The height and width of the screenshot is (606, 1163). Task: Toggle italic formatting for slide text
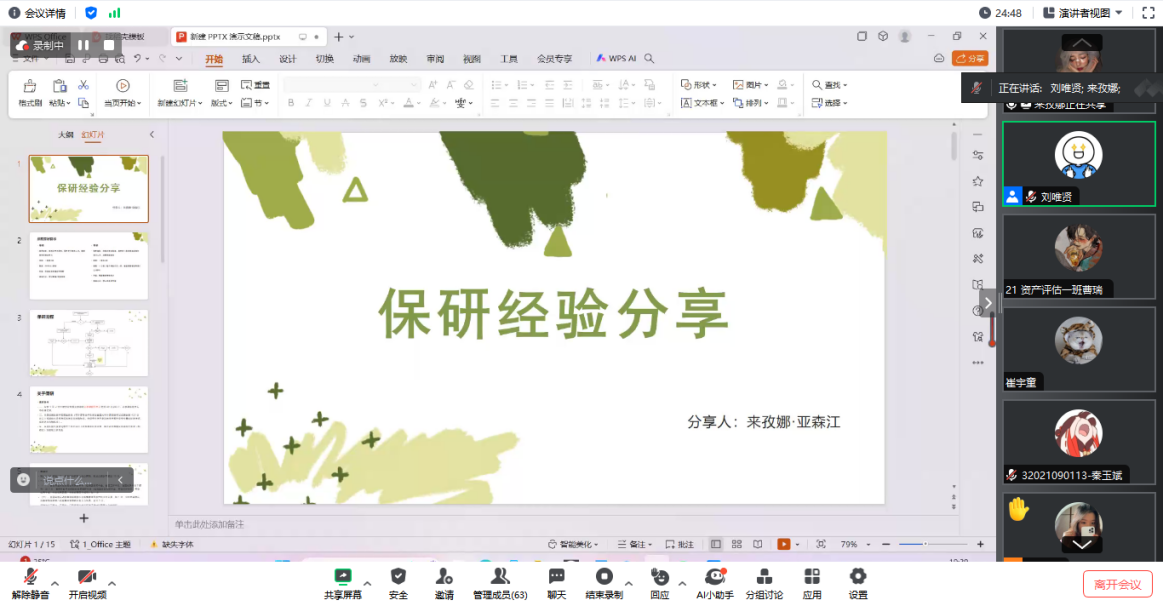click(311, 103)
